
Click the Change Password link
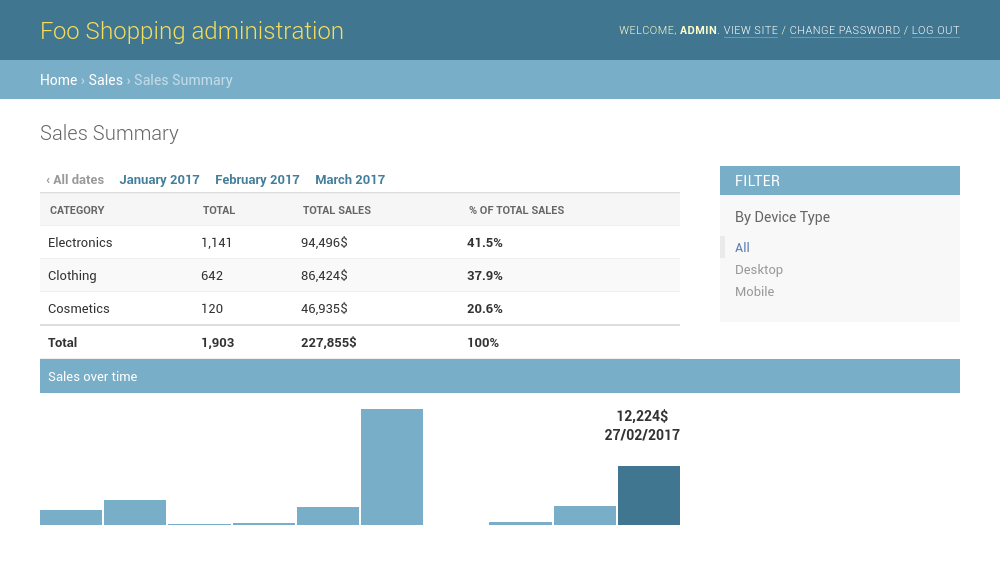[x=845, y=30]
